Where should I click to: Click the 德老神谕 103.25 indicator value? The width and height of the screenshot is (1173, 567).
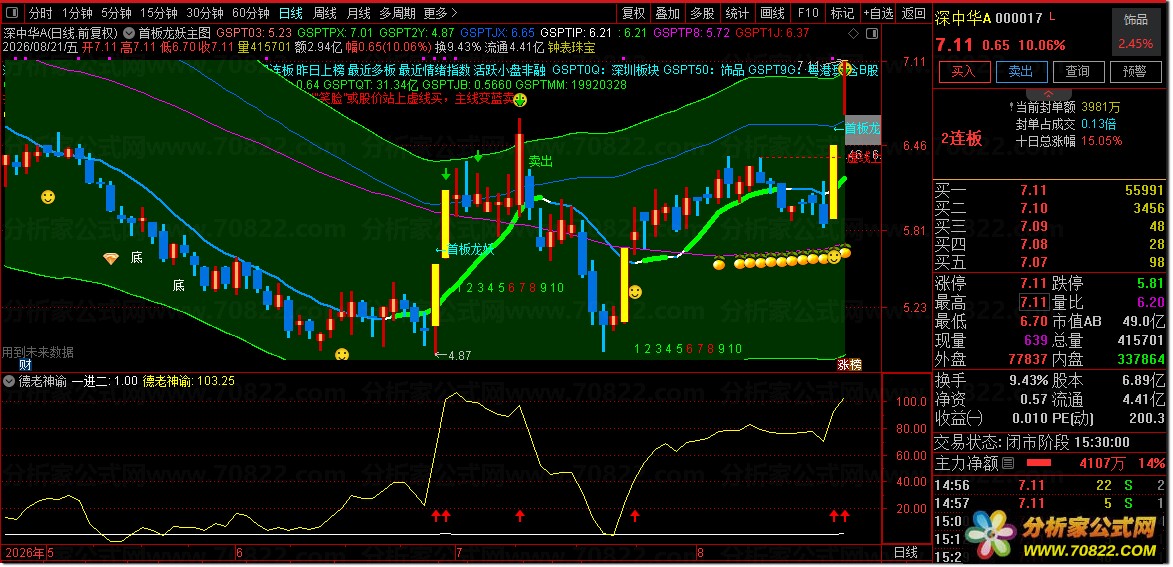tap(189, 381)
